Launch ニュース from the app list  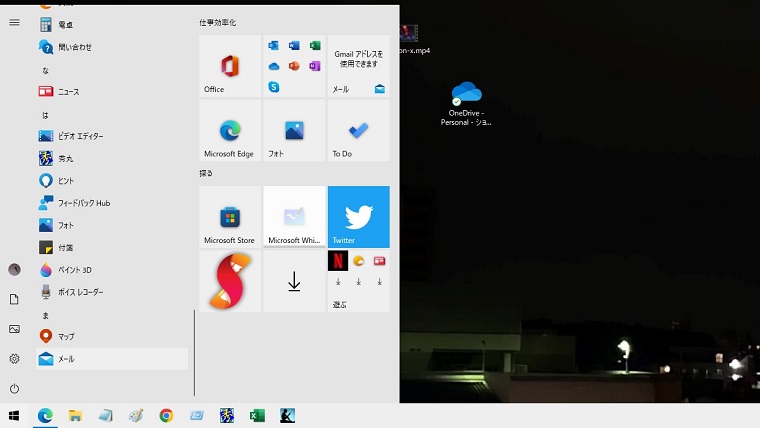coord(112,92)
